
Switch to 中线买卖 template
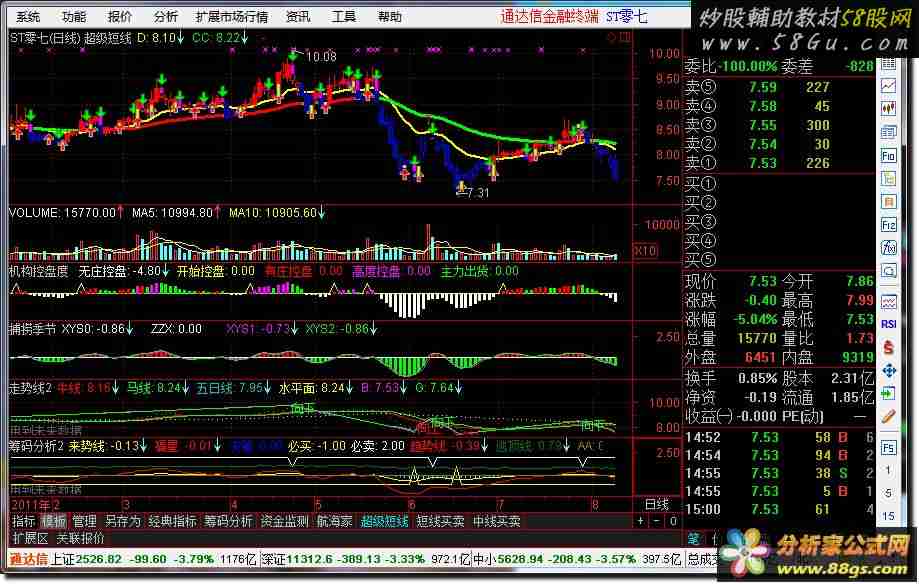496,521
